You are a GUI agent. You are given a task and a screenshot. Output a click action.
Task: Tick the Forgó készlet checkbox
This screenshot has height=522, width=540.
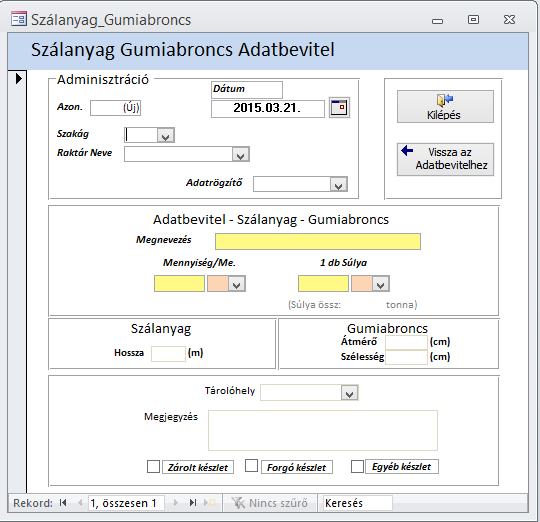pos(251,466)
